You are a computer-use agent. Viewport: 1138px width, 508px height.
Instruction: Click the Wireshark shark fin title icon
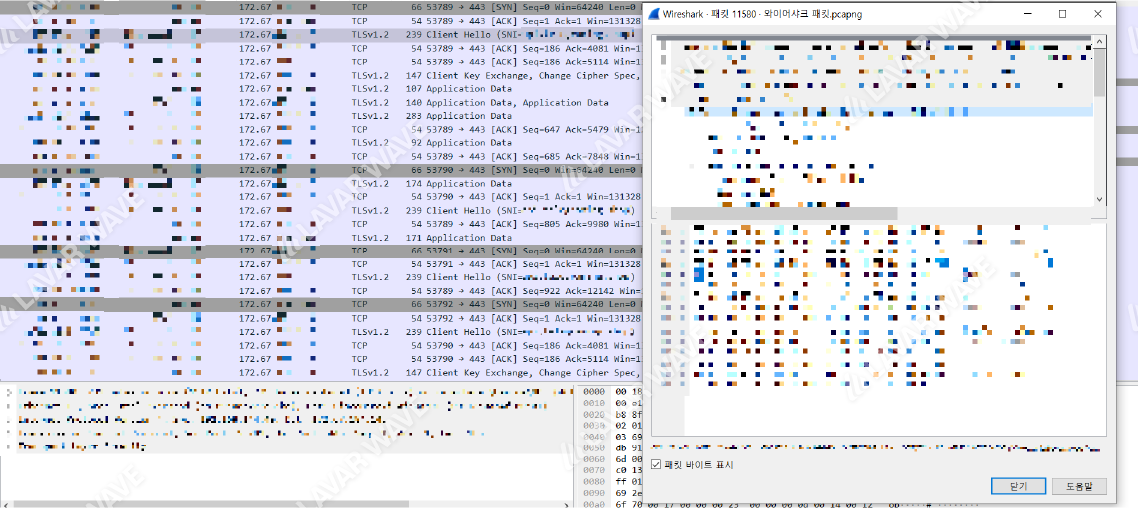[653, 14]
